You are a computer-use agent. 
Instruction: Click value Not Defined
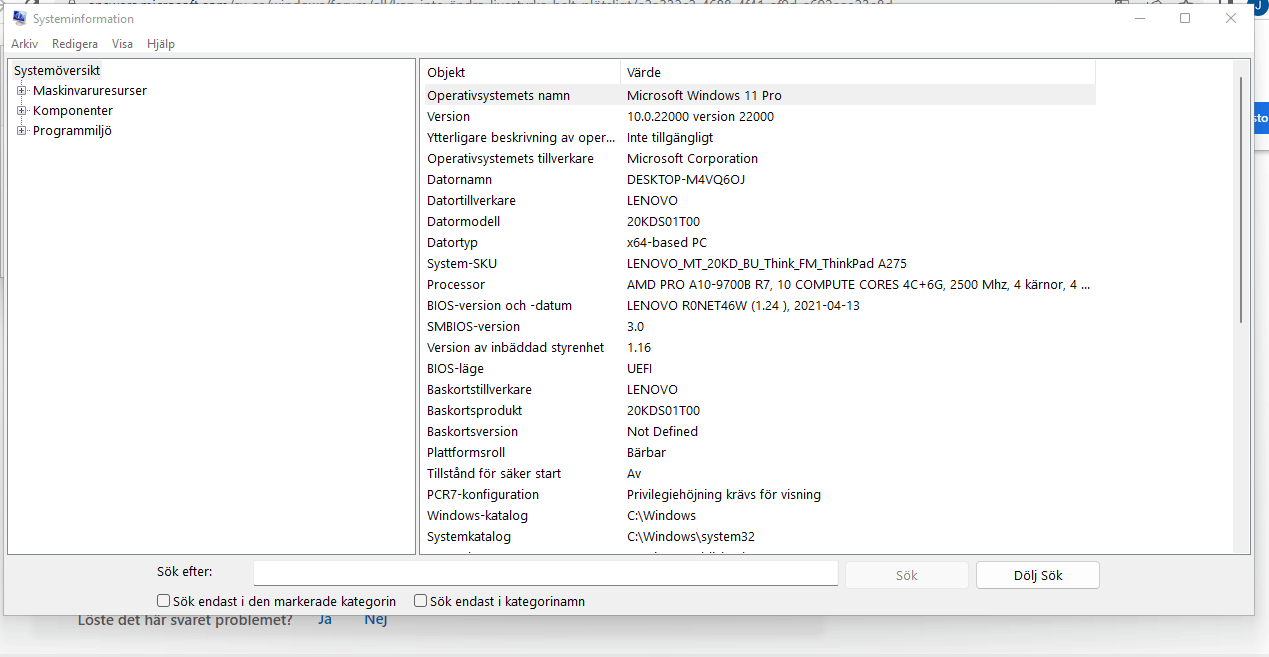tap(662, 431)
